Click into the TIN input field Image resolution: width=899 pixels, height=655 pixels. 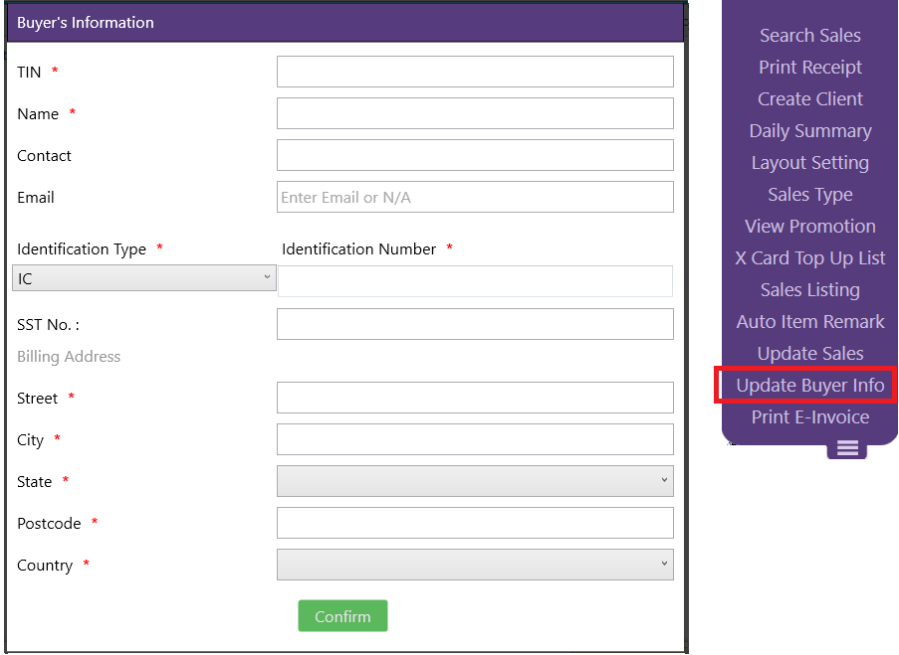click(x=474, y=72)
